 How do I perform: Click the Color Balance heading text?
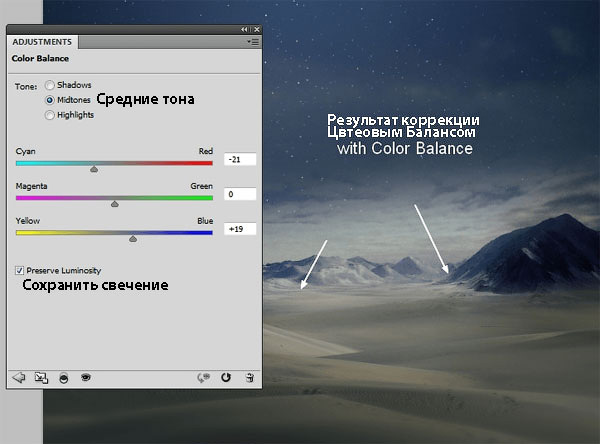pos(40,58)
